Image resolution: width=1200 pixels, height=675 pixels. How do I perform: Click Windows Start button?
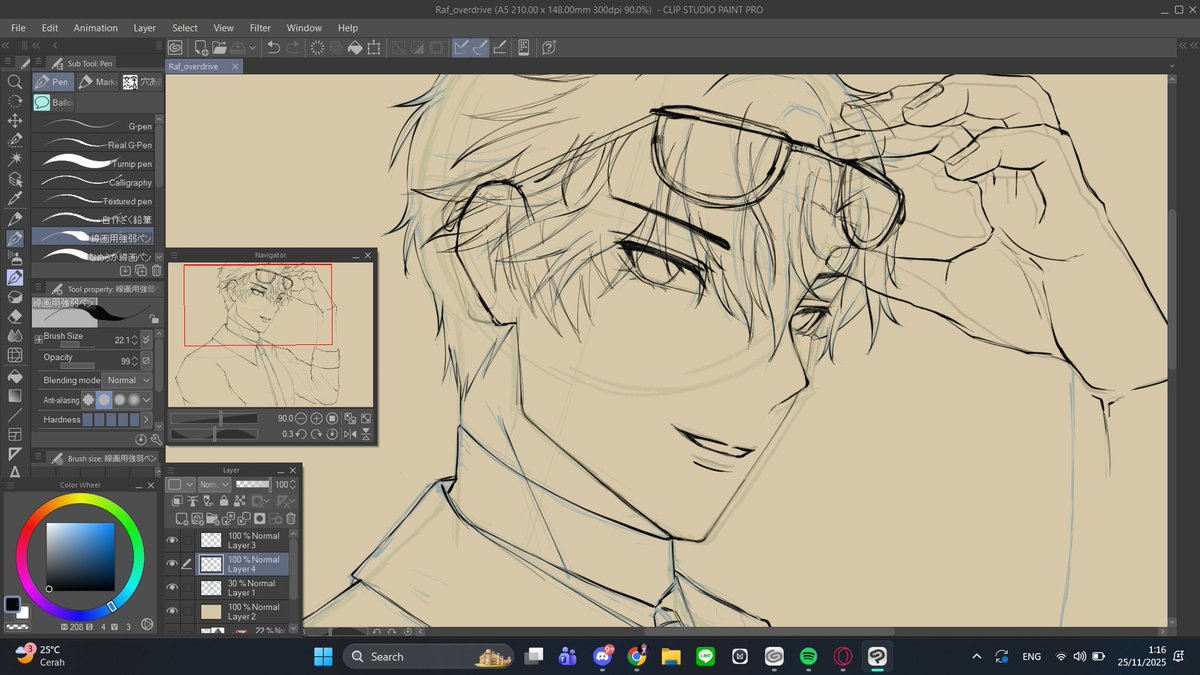coord(323,656)
